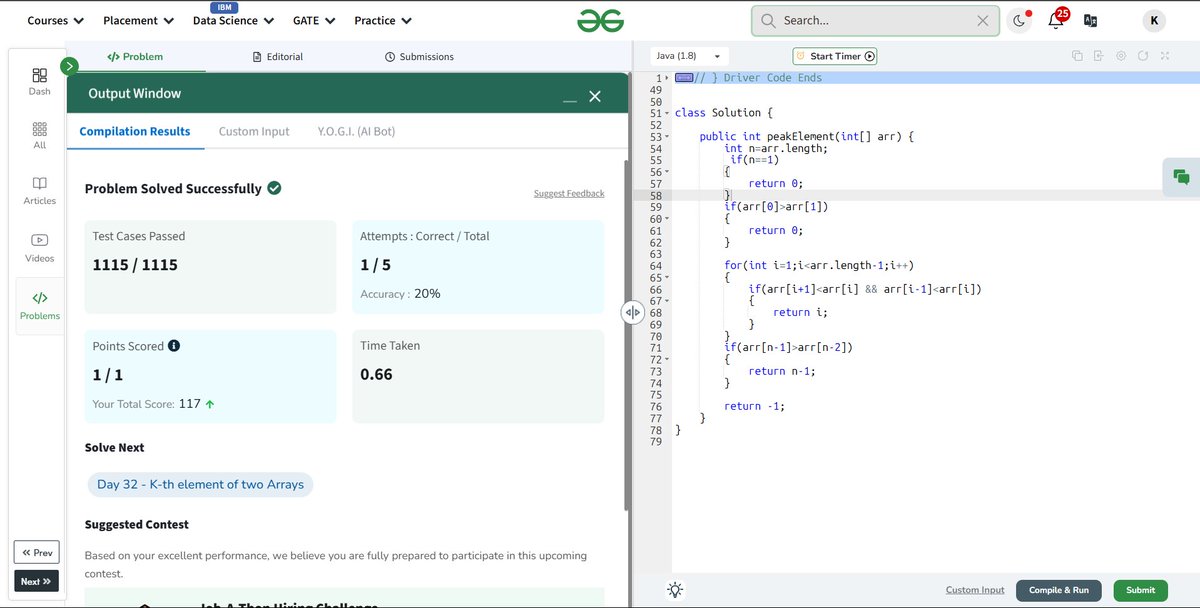
Task: Click the panel splitter handle icon
Action: (x=632, y=312)
